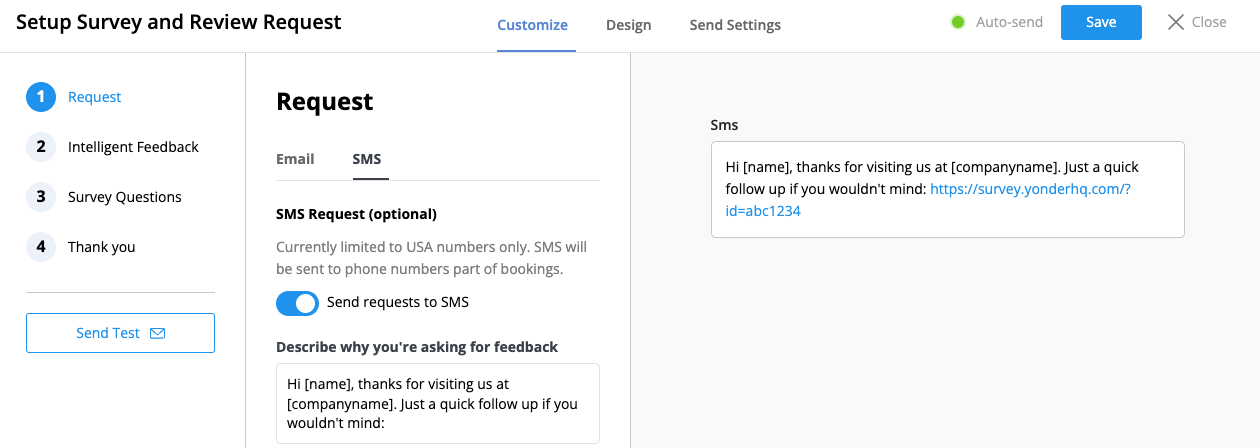Select step 1 circle icon for Request

pyautogui.click(x=41, y=97)
